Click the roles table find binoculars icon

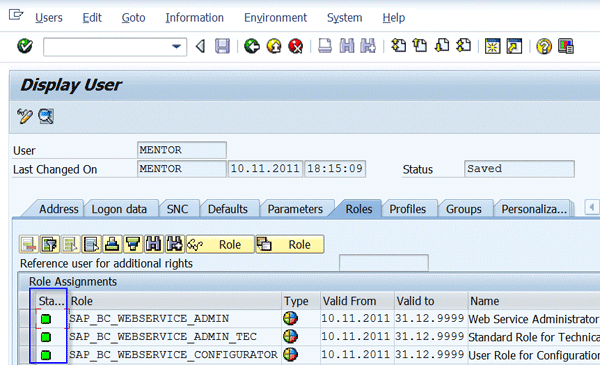click(154, 244)
